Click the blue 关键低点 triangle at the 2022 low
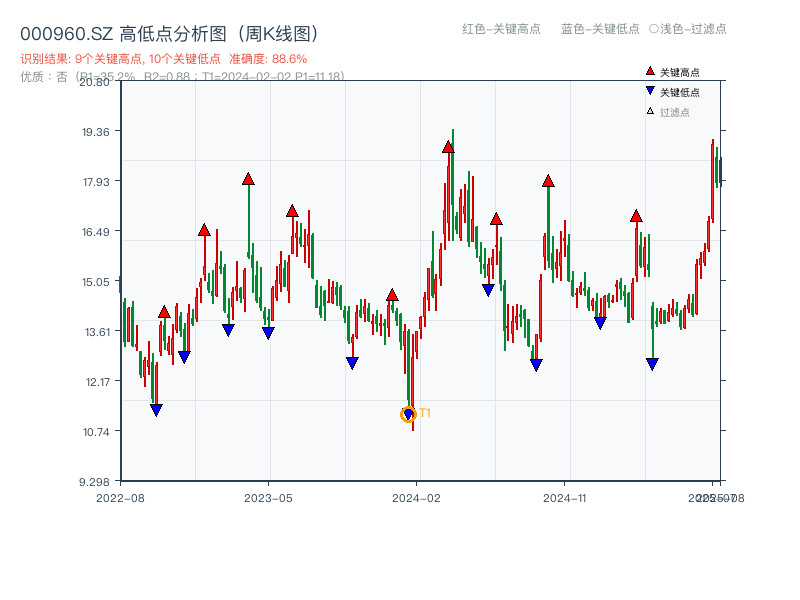800x600 pixels. click(x=156, y=408)
